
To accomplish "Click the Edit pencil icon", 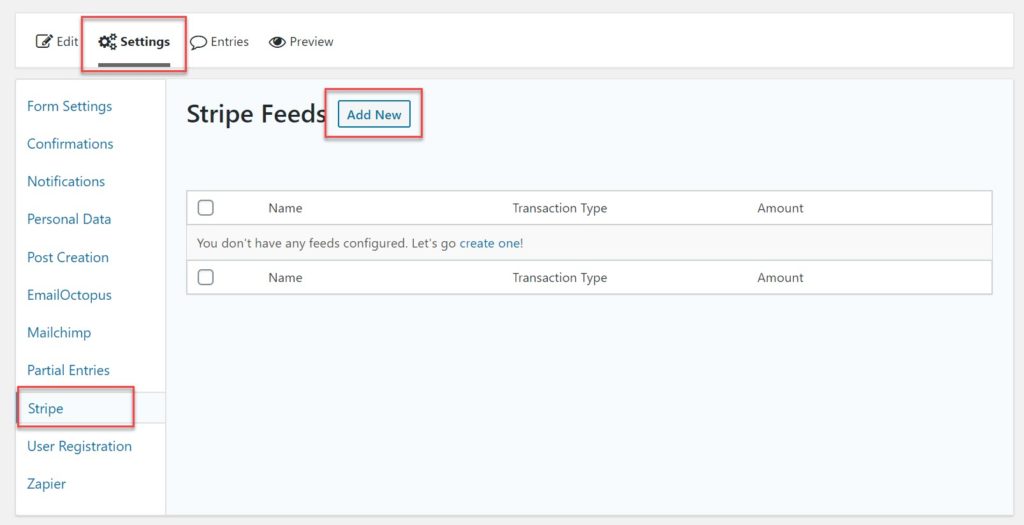I will pyautogui.click(x=43, y=42).
